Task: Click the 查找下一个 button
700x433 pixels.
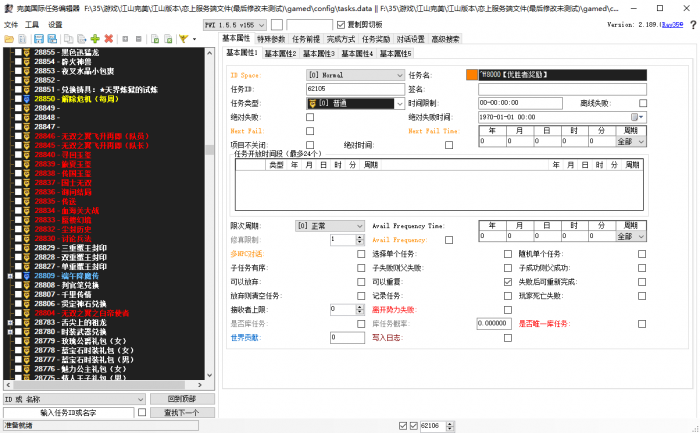Action: pyautogui.click(x=176, y=412)
